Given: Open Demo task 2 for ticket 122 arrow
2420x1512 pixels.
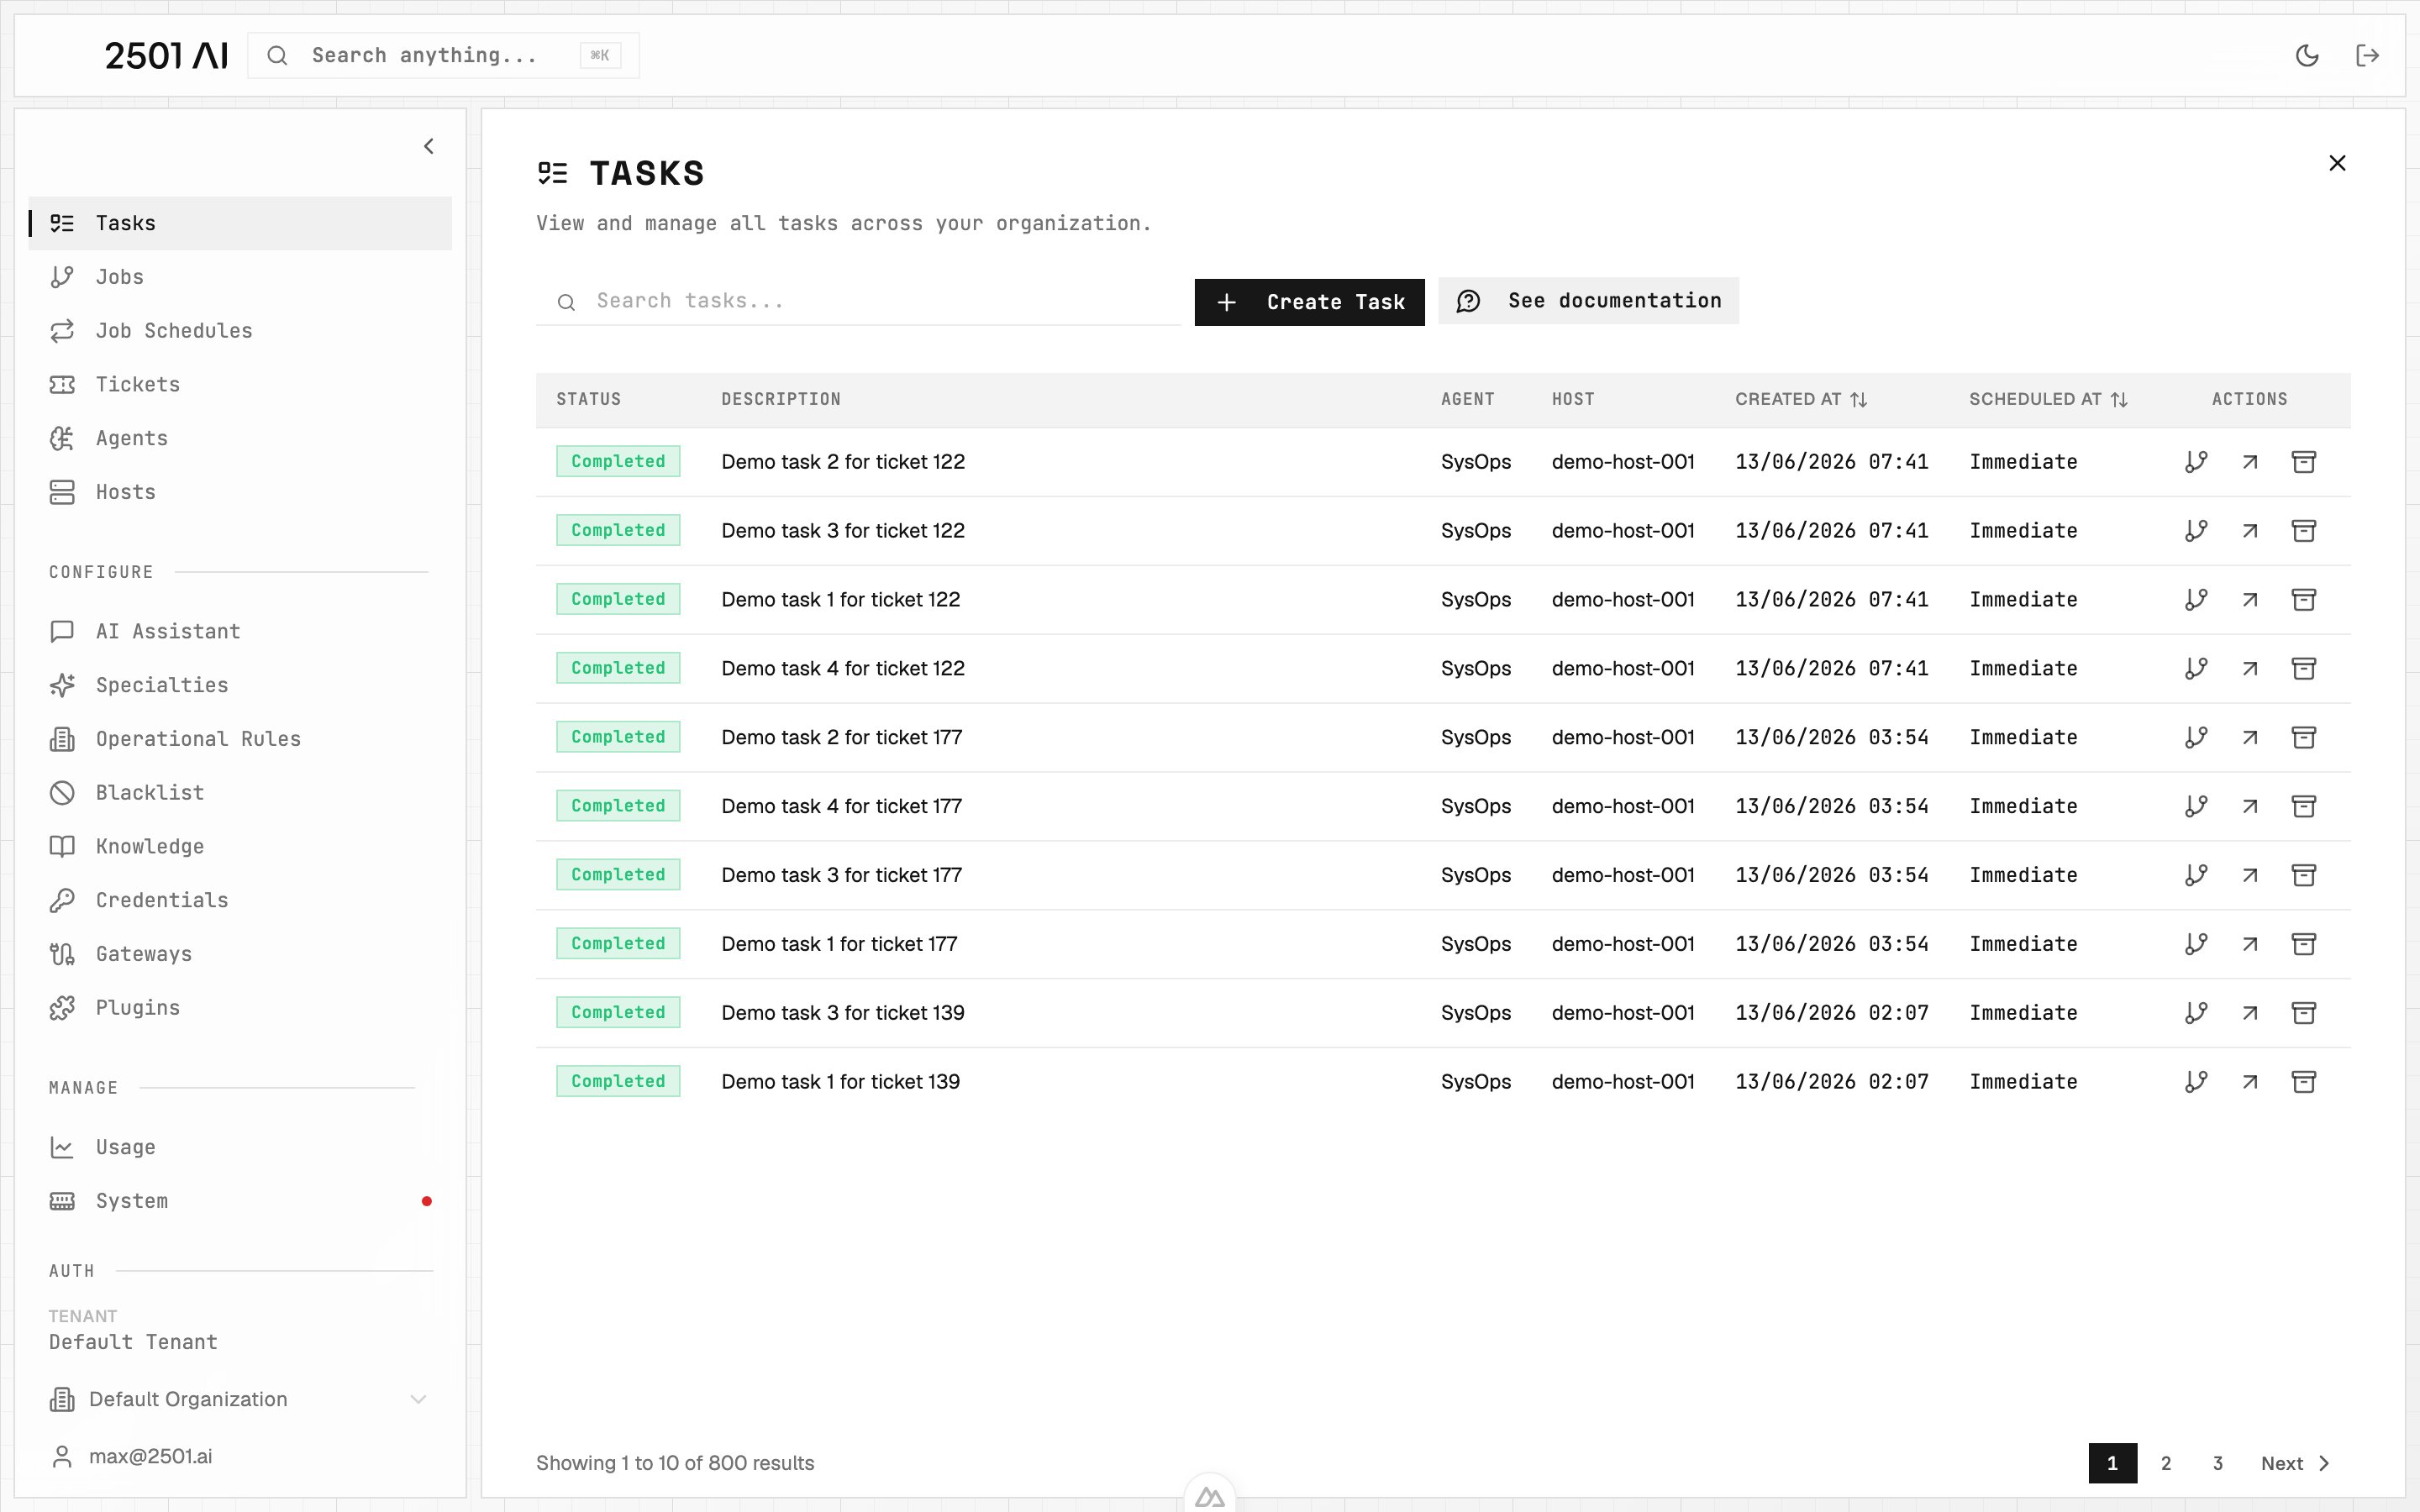Looking at the screenshot, I should 2250,462.
